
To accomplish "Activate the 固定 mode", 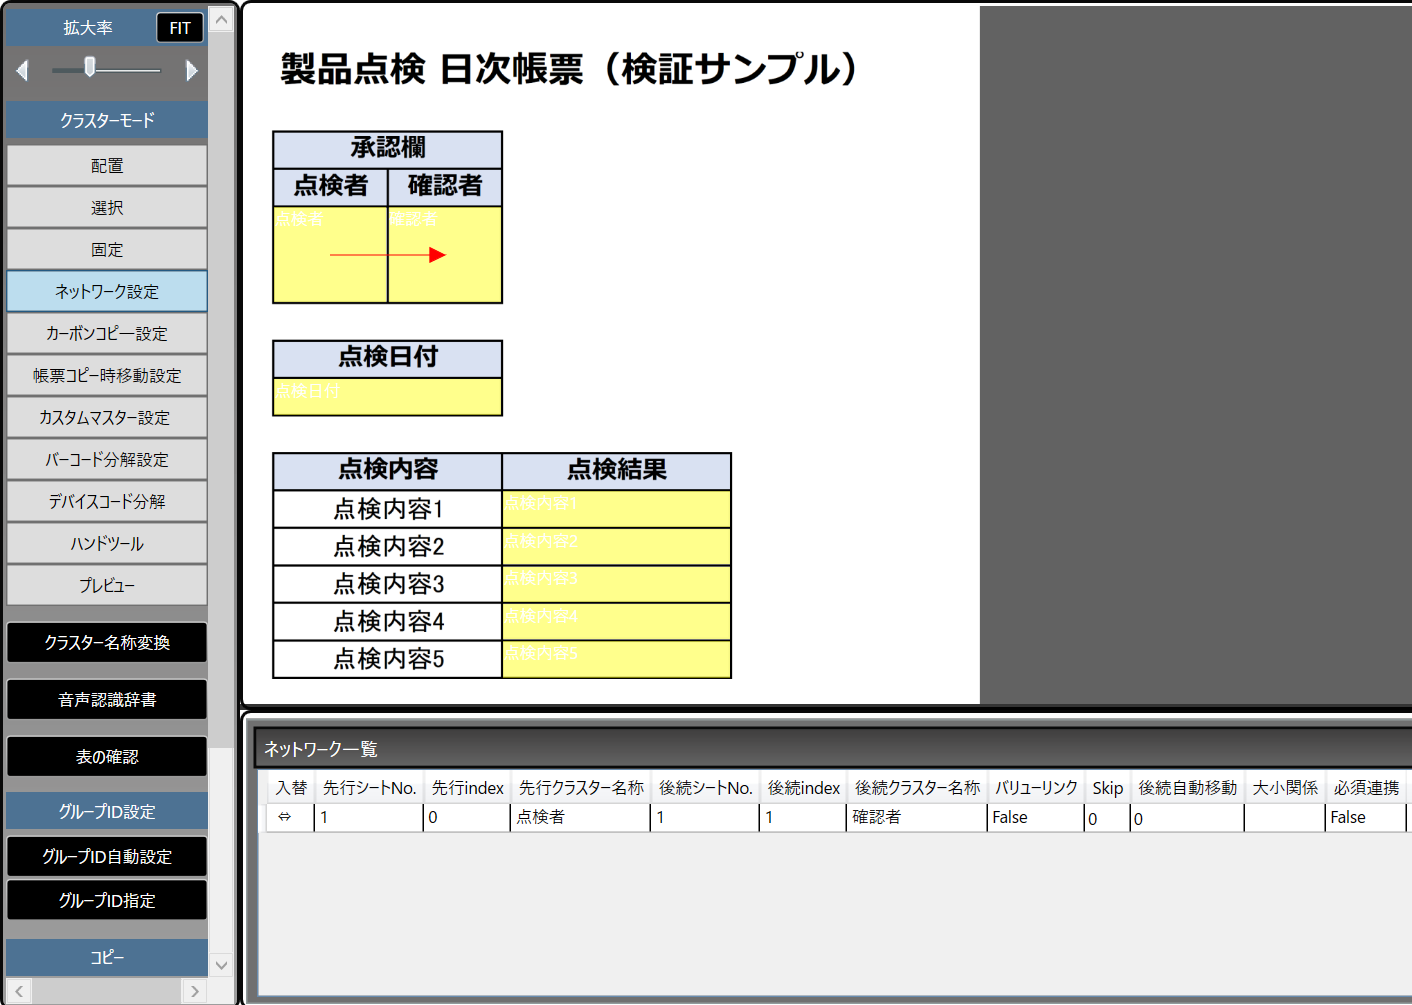I will pyautogui.click(x=107, y=250).
